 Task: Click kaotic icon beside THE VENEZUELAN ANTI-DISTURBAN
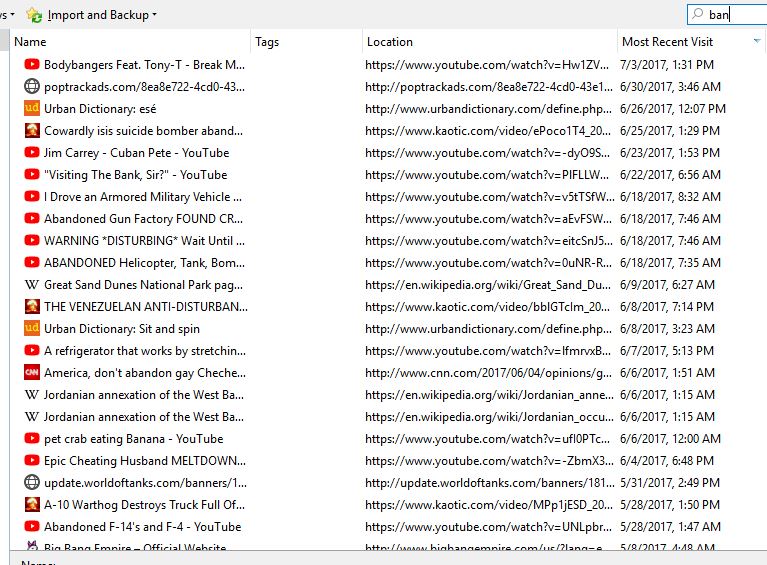click(x=32, y=306)
